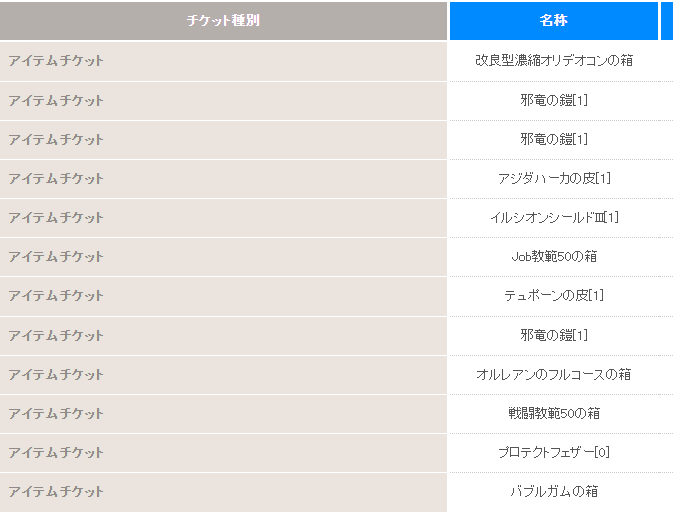This screenshot has height=512, width=673.
Task: Click アイテムチケット next to 戦闘教範50の箱
Action: (x=56, y=413)
